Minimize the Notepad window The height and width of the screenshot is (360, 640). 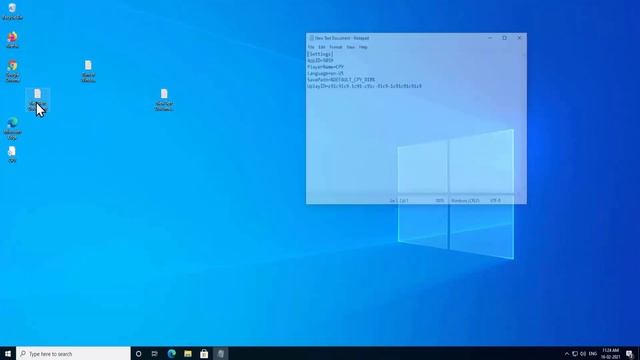click(x=490, y=38)
